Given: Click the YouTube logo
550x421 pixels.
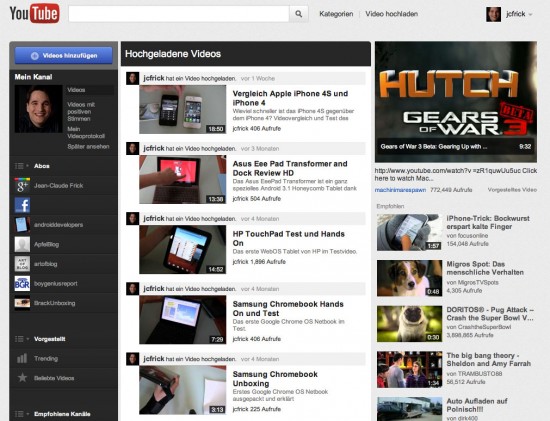Looking at the screenshot, I should pyautogui.click(x=34, y=13).
